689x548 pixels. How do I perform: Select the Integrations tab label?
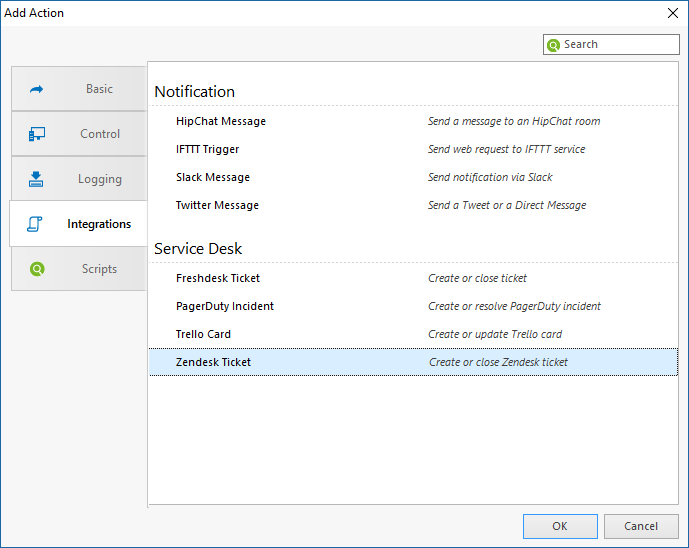(99, 224)
